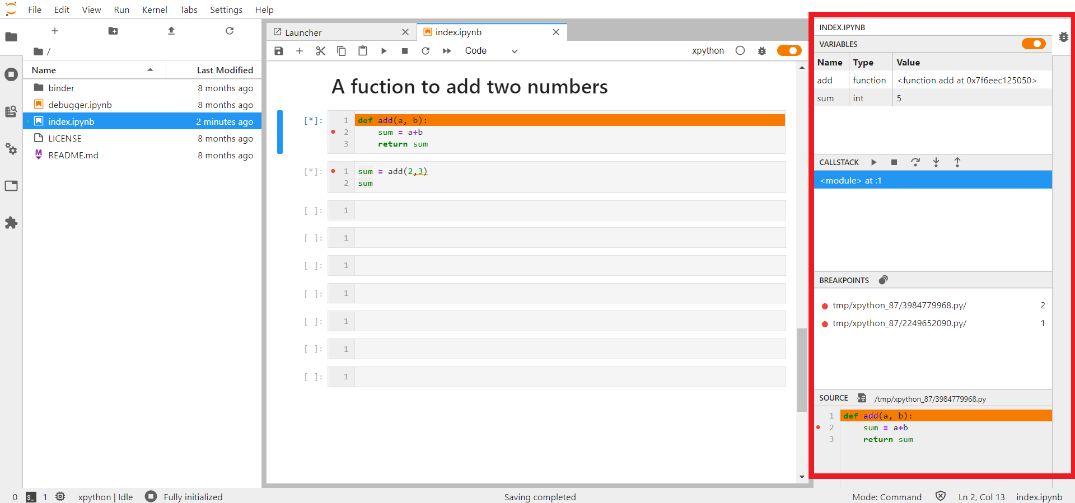Screen dimensions: 1075x503
Task: Remove all breakpoints via Breakpoints header icon
Action: 883,280
